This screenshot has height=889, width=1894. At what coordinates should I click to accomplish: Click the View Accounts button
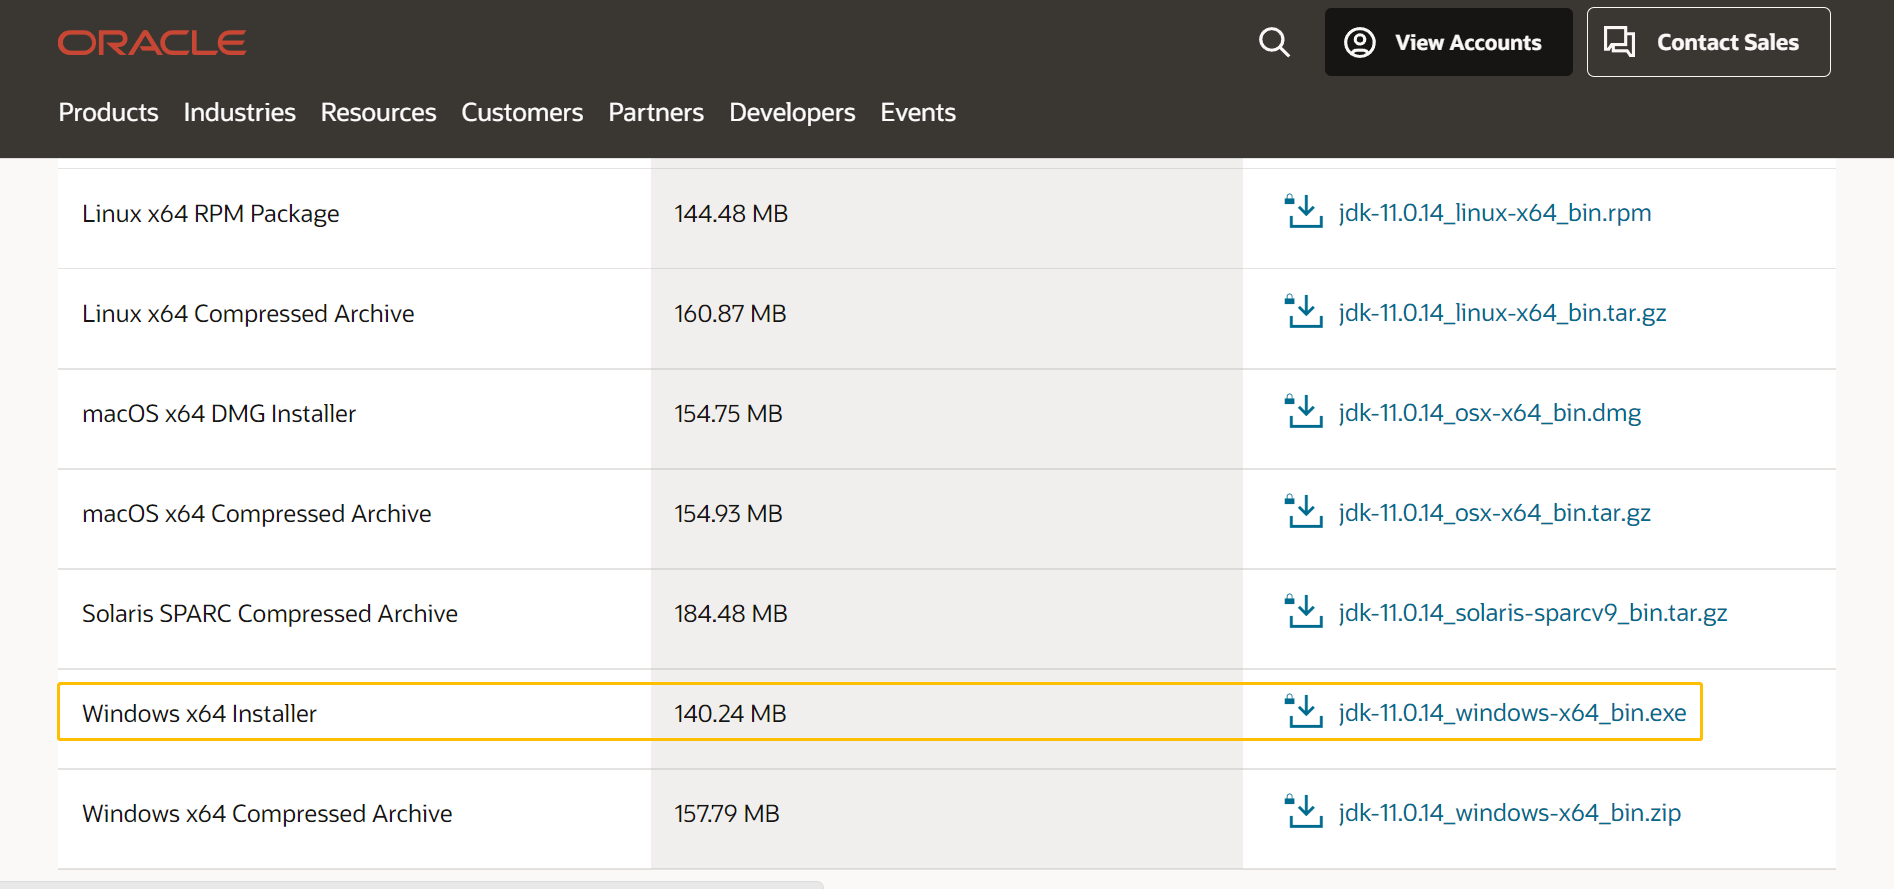[x=1448, y=42]
